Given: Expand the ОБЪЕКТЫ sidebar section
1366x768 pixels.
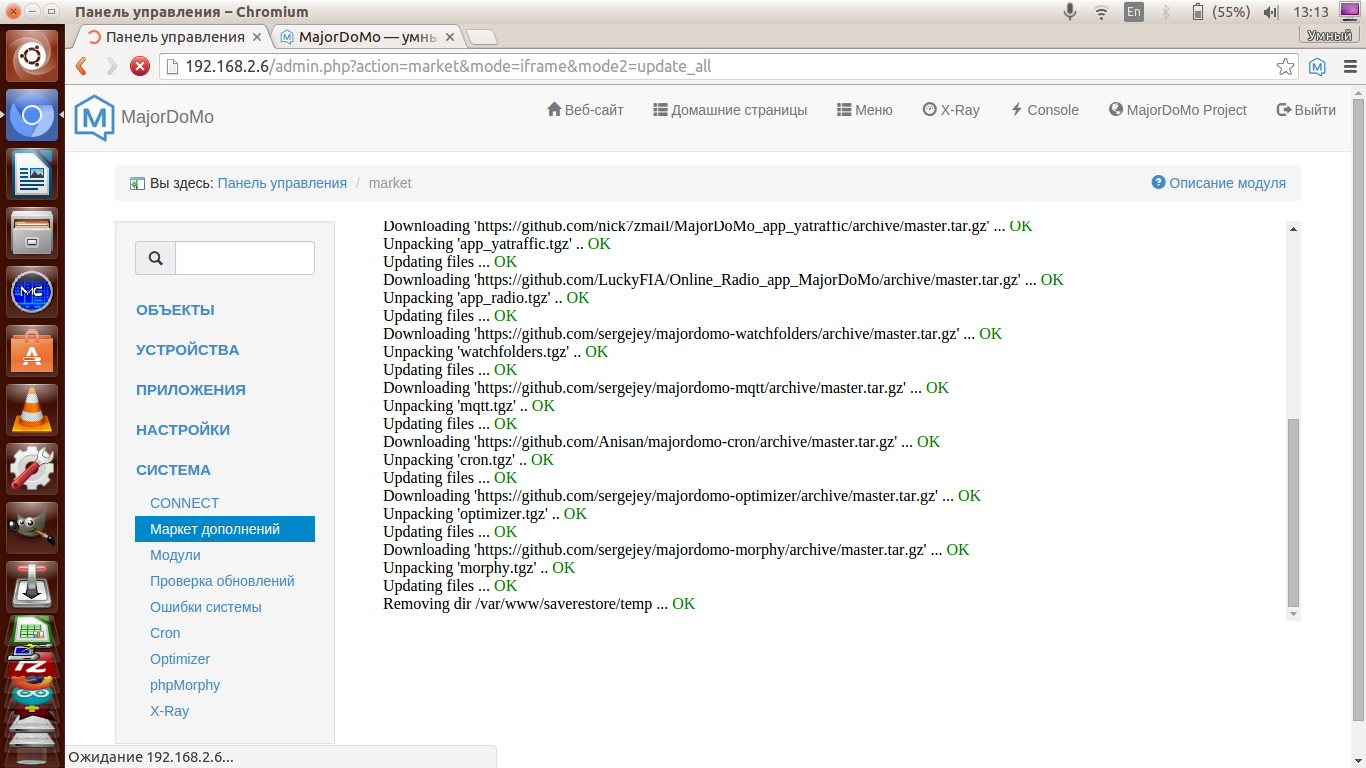Looking at the screenshot, I should pos(175,310).
